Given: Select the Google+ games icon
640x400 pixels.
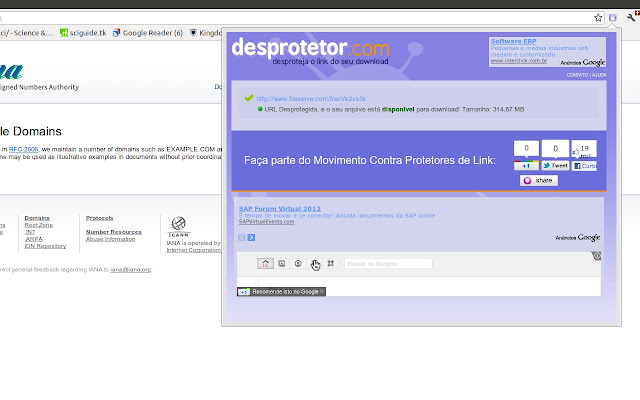Looking at the screenshot, I should click(x=331, y=264).
